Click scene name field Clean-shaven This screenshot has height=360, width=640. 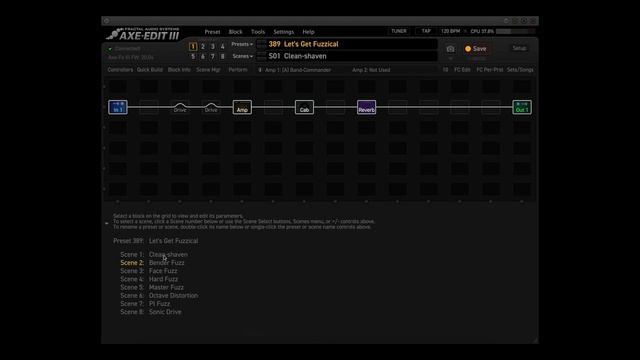[352, 56]
